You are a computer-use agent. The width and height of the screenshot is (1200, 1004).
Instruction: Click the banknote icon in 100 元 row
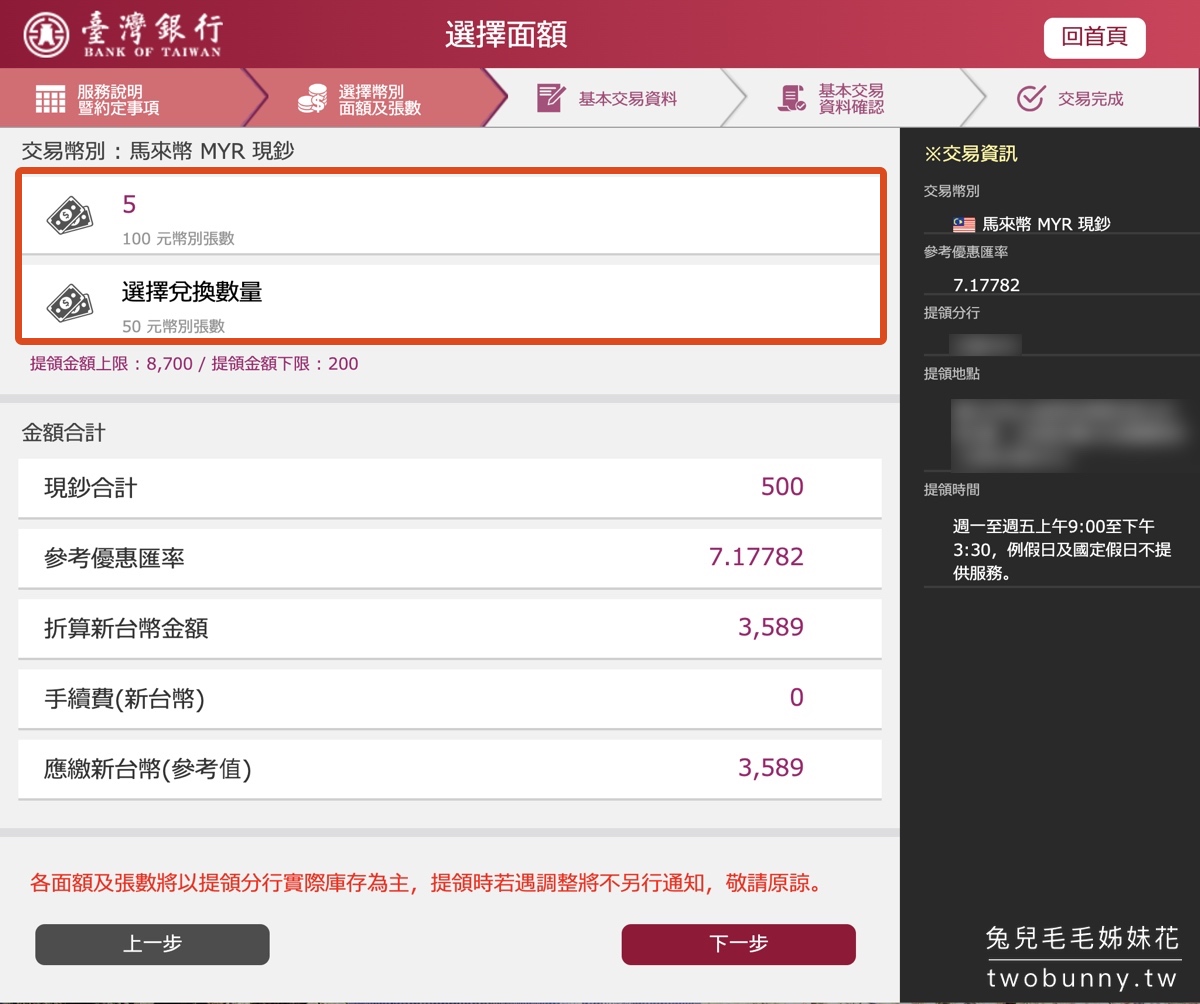click(x=70, y=215)
